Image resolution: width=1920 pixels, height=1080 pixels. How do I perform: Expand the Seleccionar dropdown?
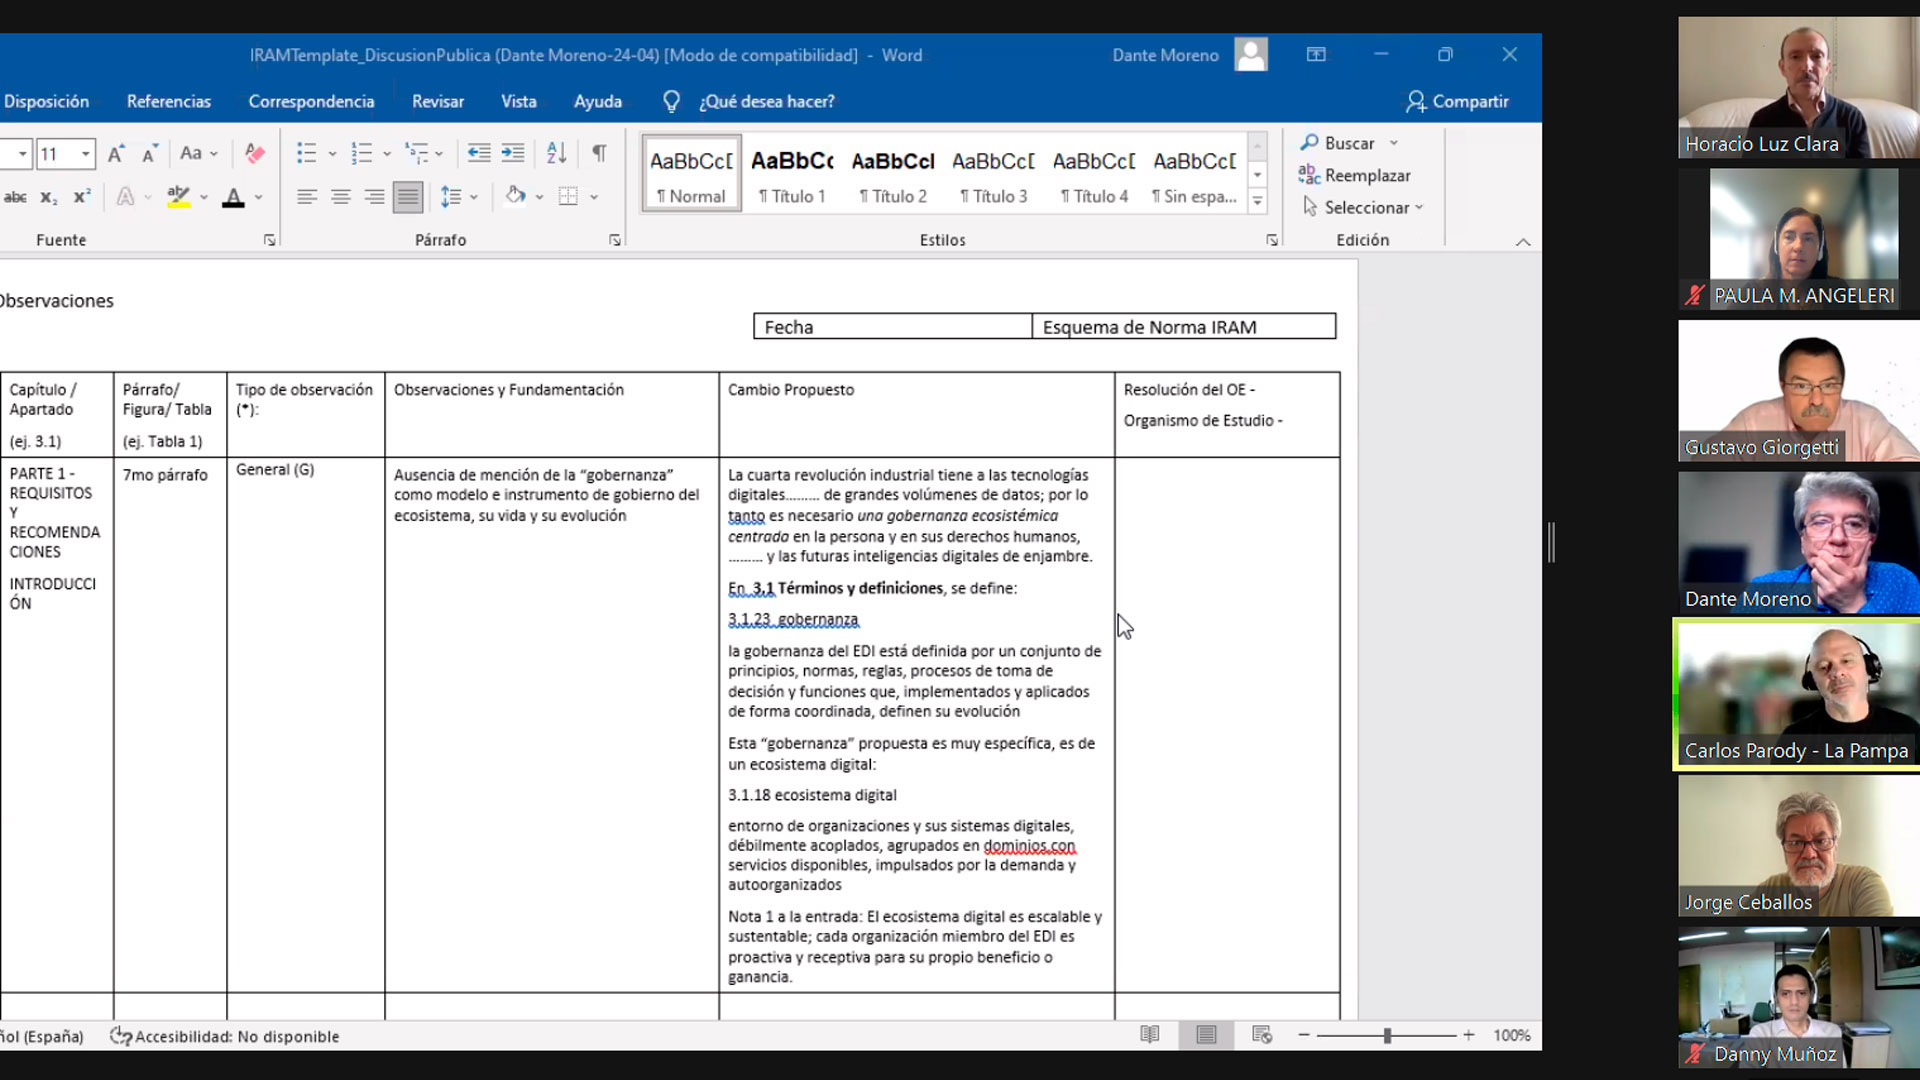click(x=1419, y=207)
